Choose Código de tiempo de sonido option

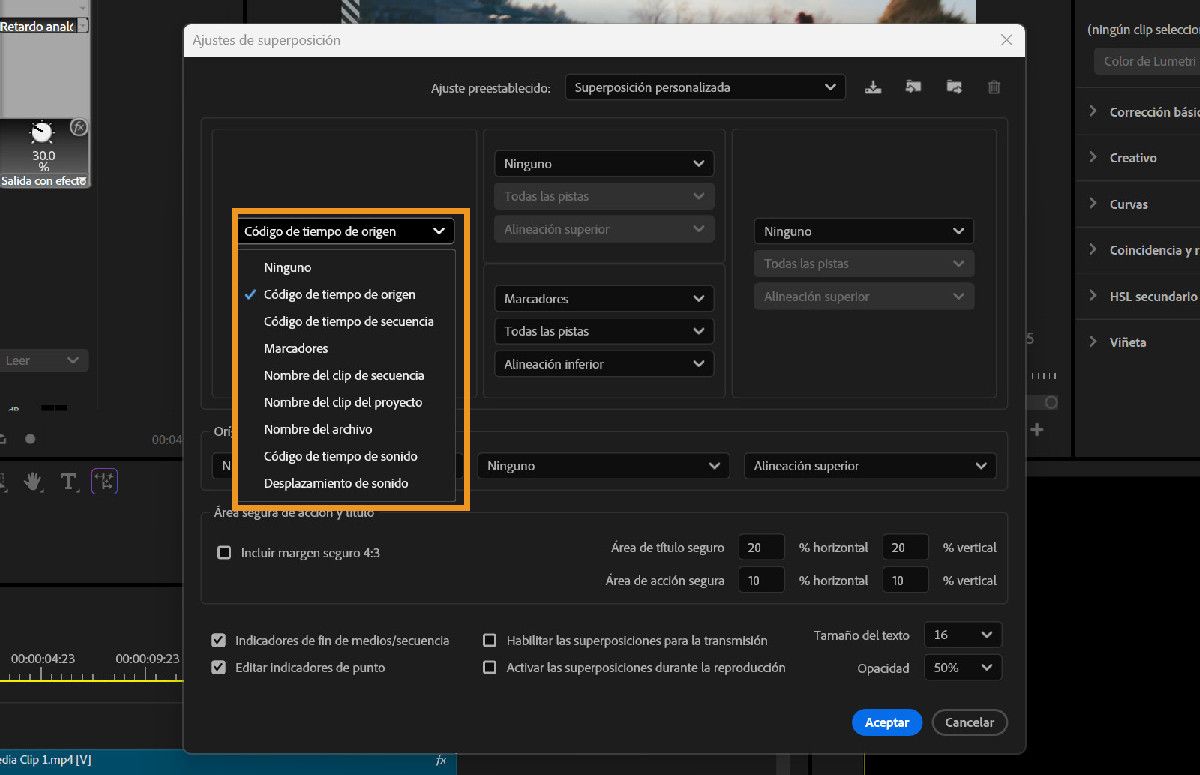coord(345,456)
